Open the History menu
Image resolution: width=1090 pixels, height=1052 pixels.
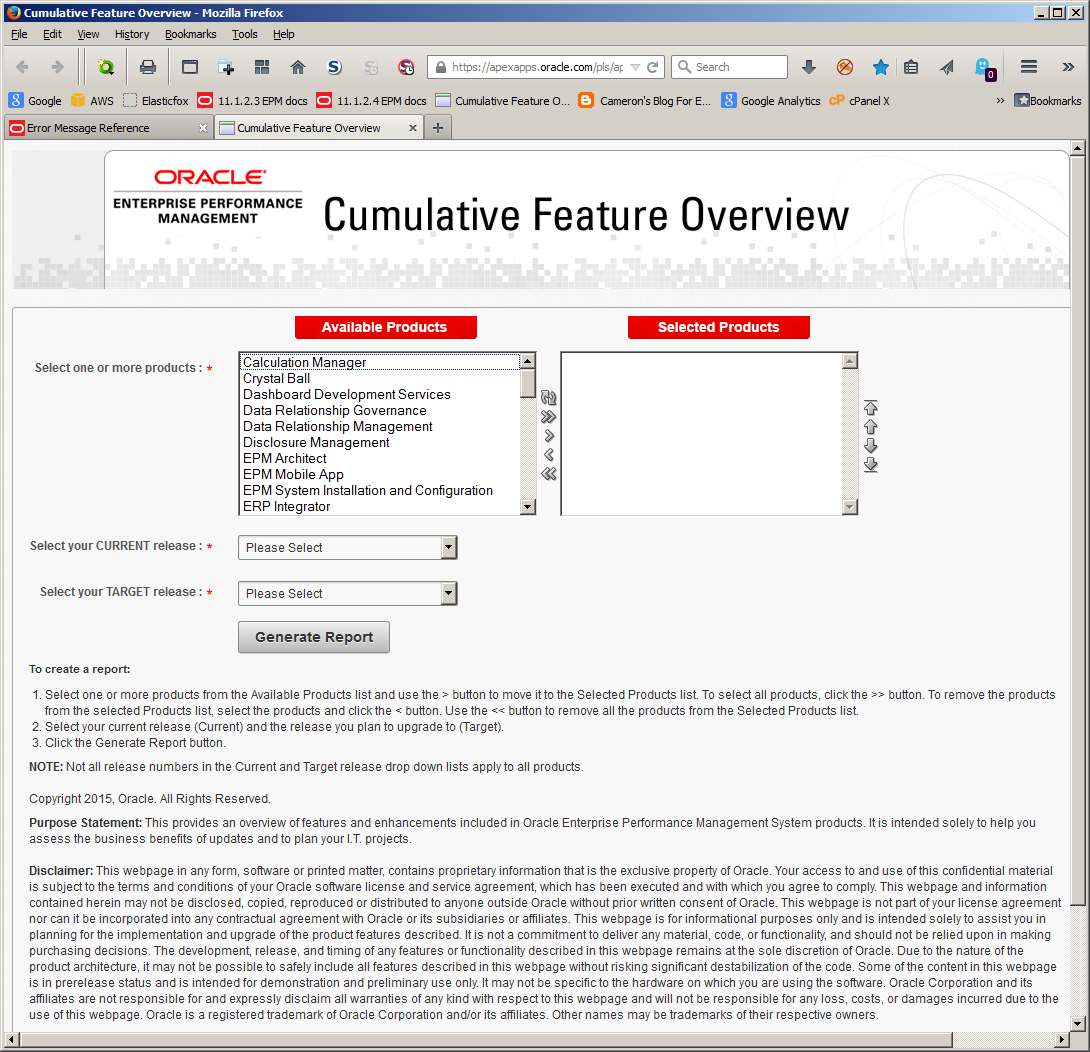click(132, 34)
